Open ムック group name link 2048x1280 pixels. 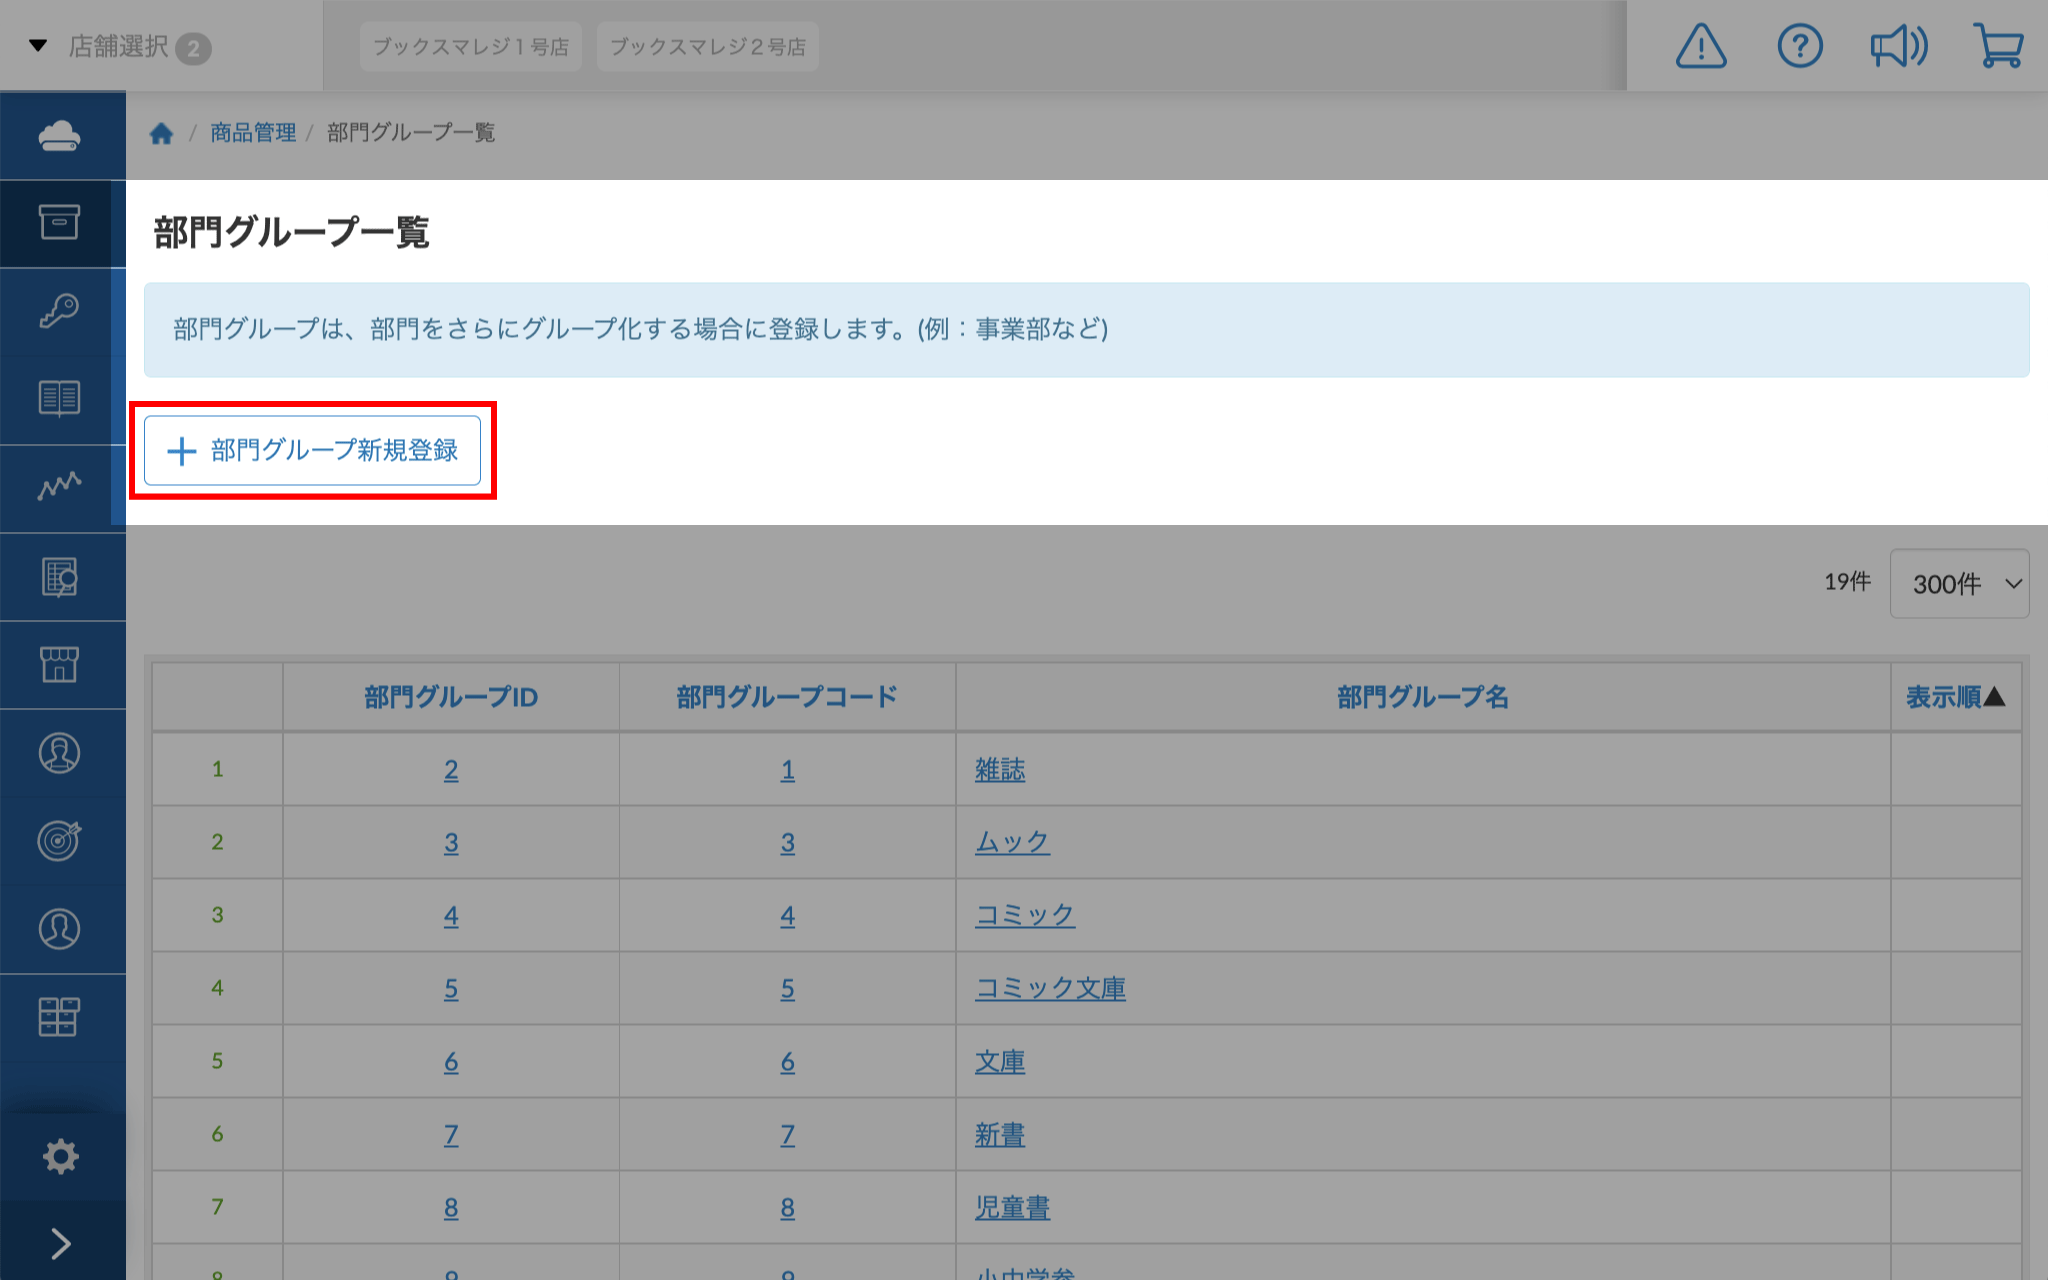click(x=1012, y=843)
